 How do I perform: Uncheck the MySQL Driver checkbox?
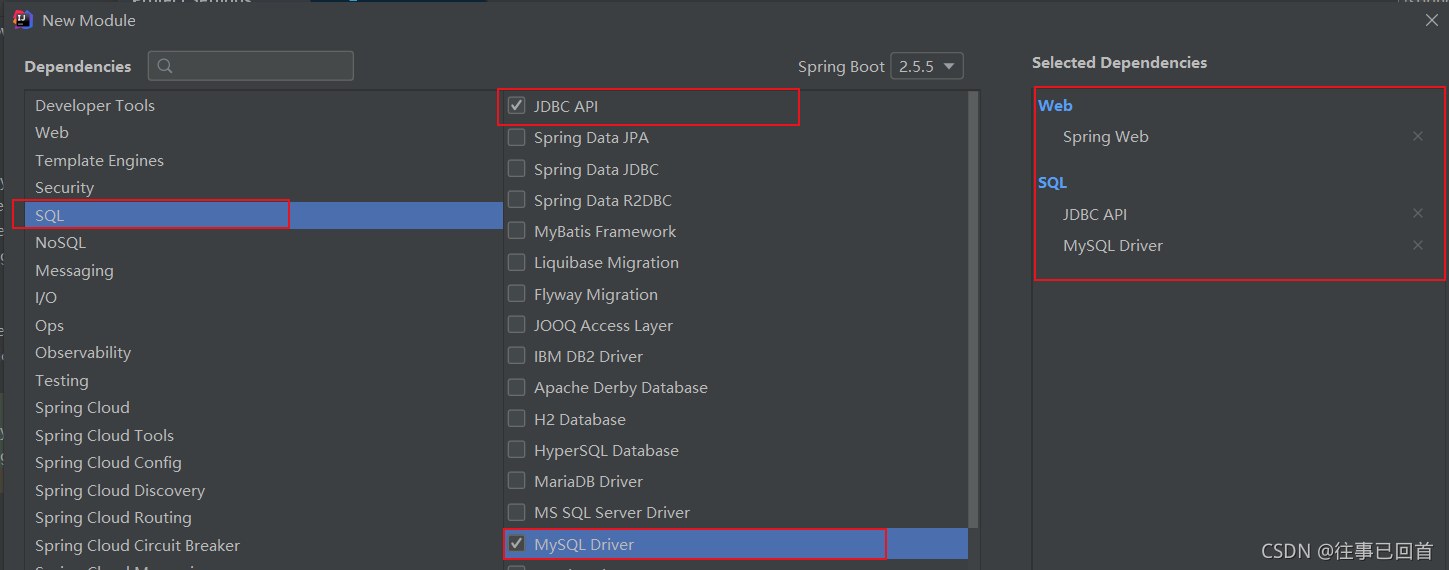516,544
